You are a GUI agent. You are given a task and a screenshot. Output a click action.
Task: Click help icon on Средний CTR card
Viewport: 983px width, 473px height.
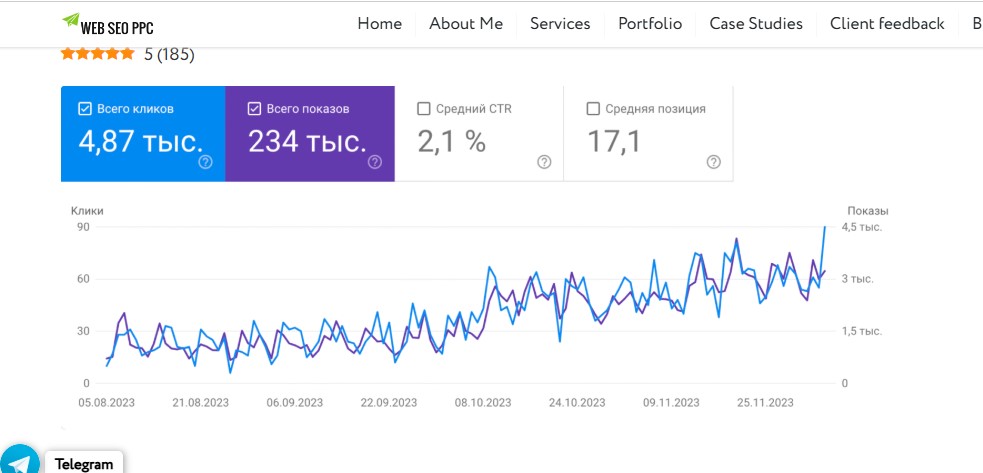(544, 162)
